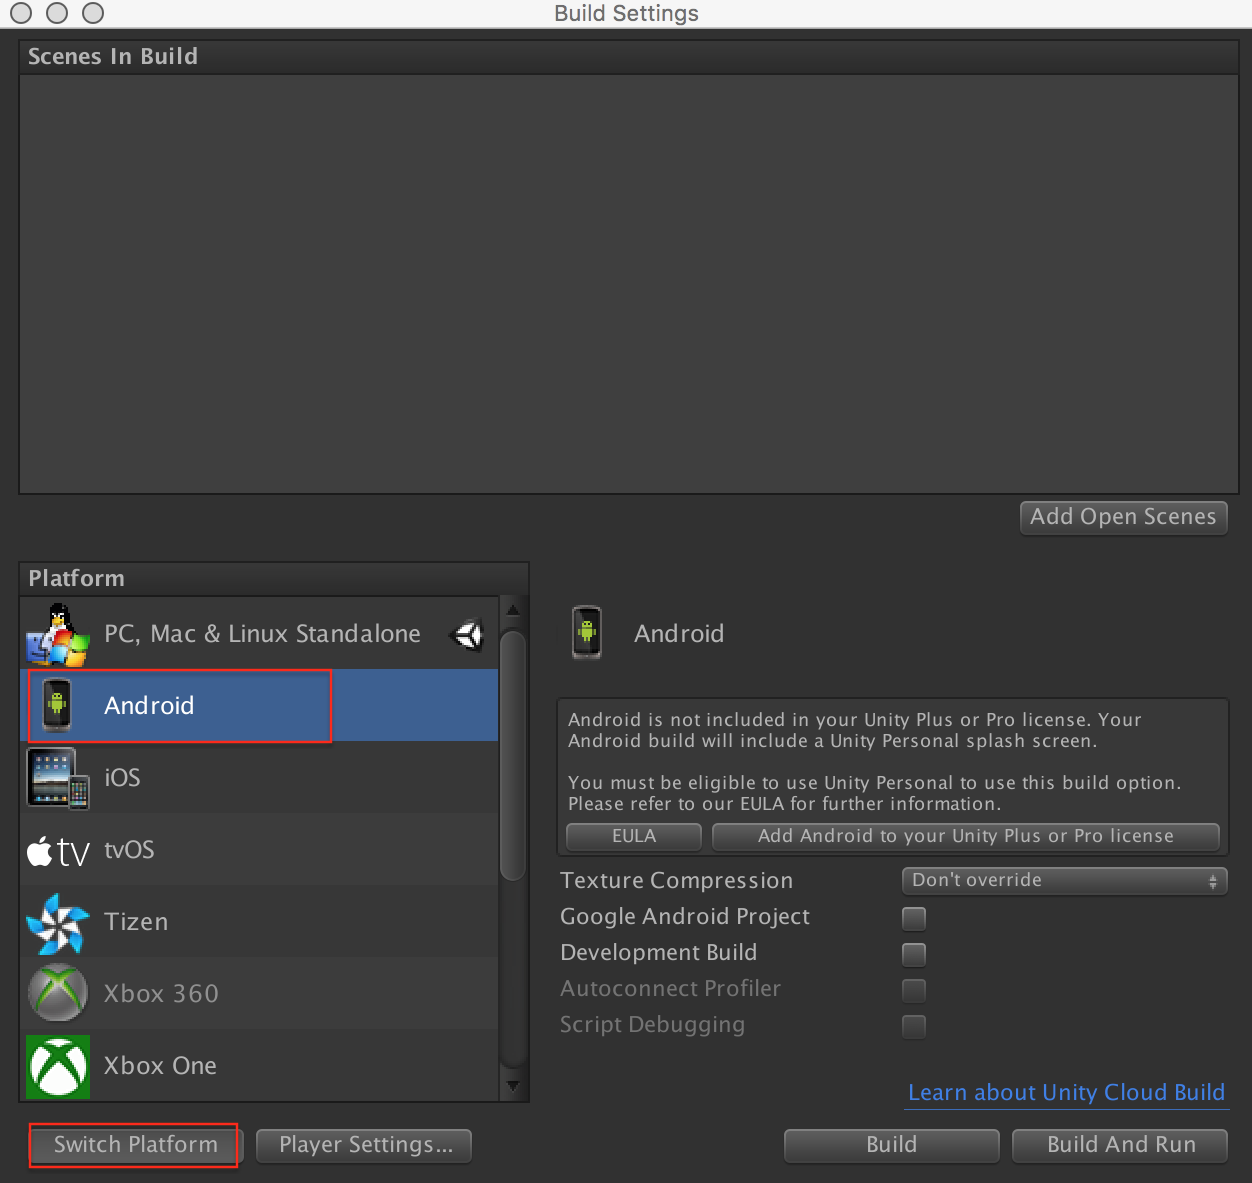Click Add Android to your Unity Plus or Pro license
The width and height of the screenshot is (1252, 1183).
pos(965,836)
